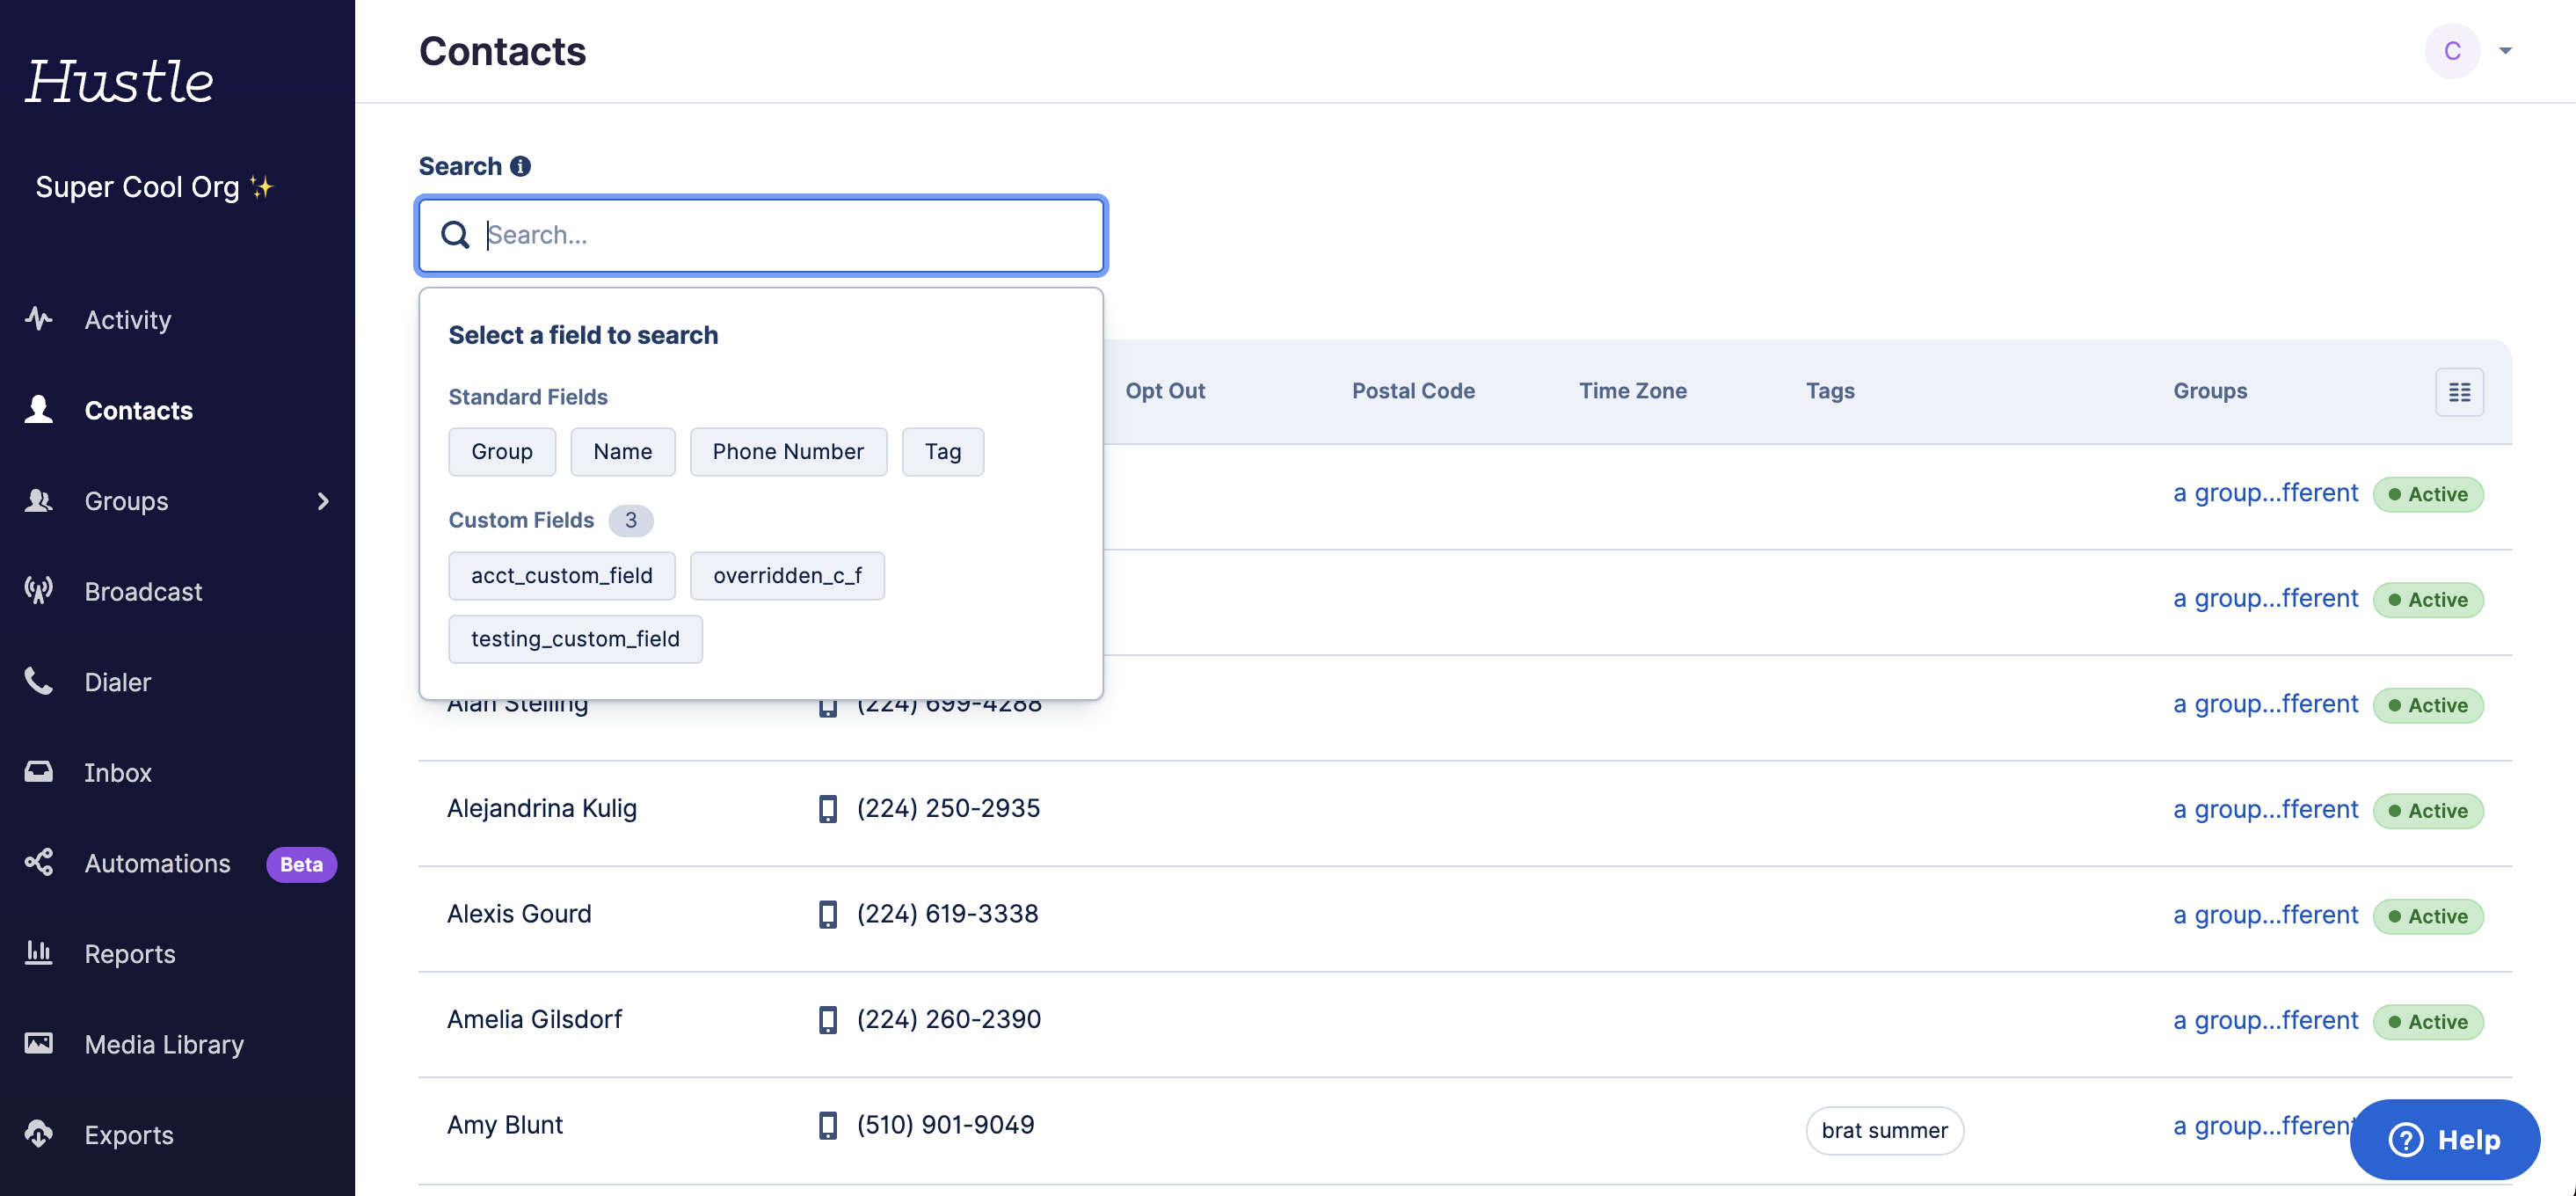Click the Reports bar chart icon
This screenshot has height=1196, width=2576.
pyautogui.click(x=39, y=952)
